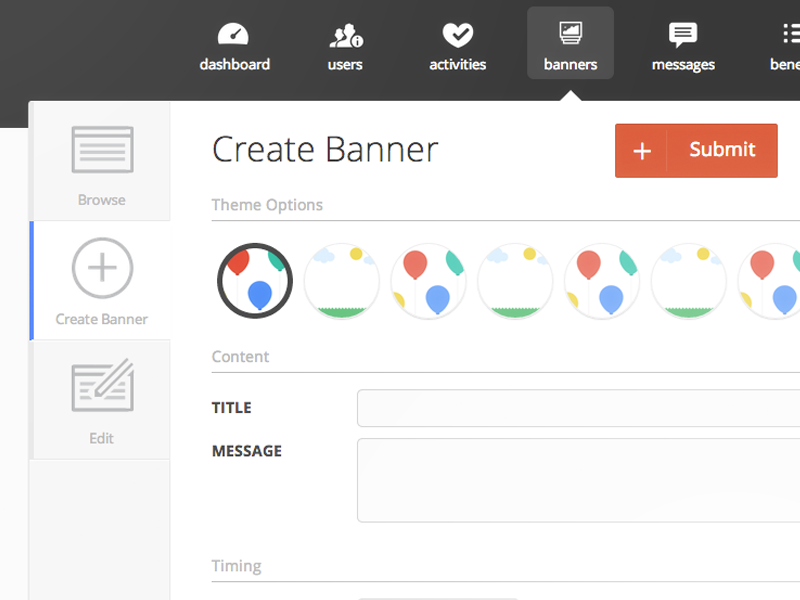Pick the red balloon with grass theme
Viewport: 800px width, 600px height.
[428, 281]
